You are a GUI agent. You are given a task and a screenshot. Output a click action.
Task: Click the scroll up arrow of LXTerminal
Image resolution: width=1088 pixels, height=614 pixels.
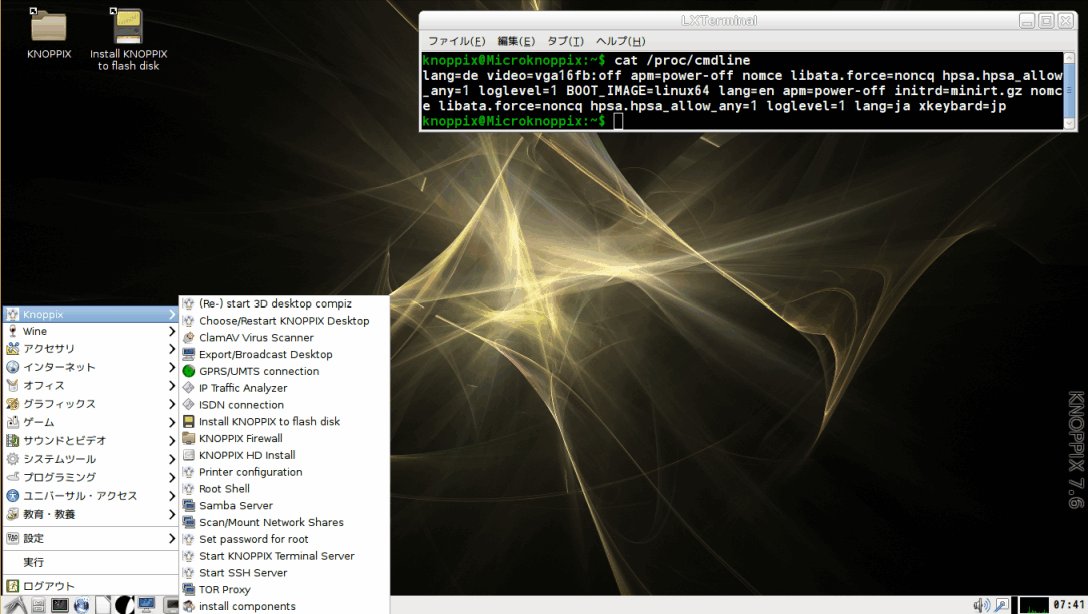[x=1069, y=58]
